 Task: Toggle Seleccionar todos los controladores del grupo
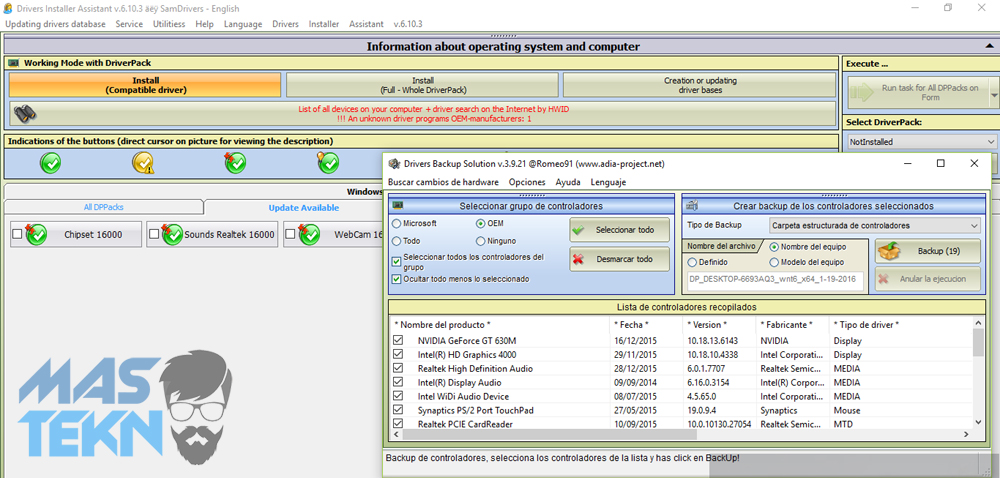[x=397, y=262]
